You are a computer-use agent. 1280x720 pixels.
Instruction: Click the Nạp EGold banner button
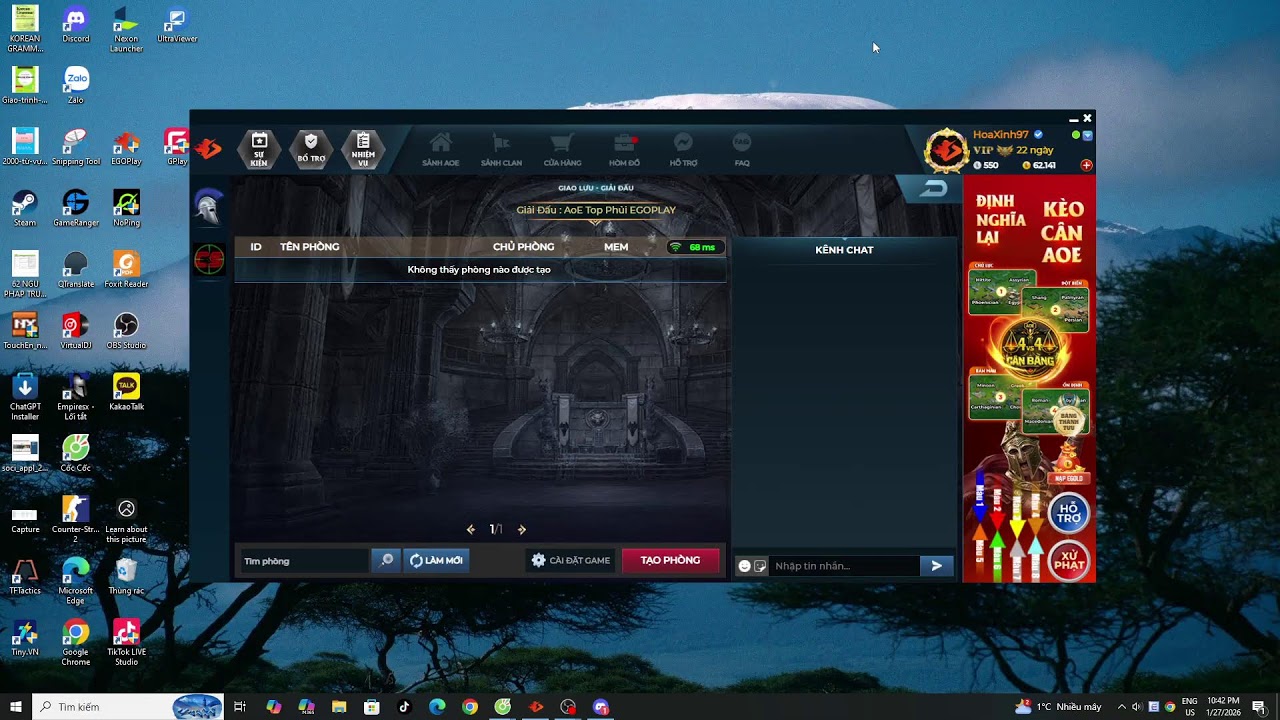pos(1069,479)
